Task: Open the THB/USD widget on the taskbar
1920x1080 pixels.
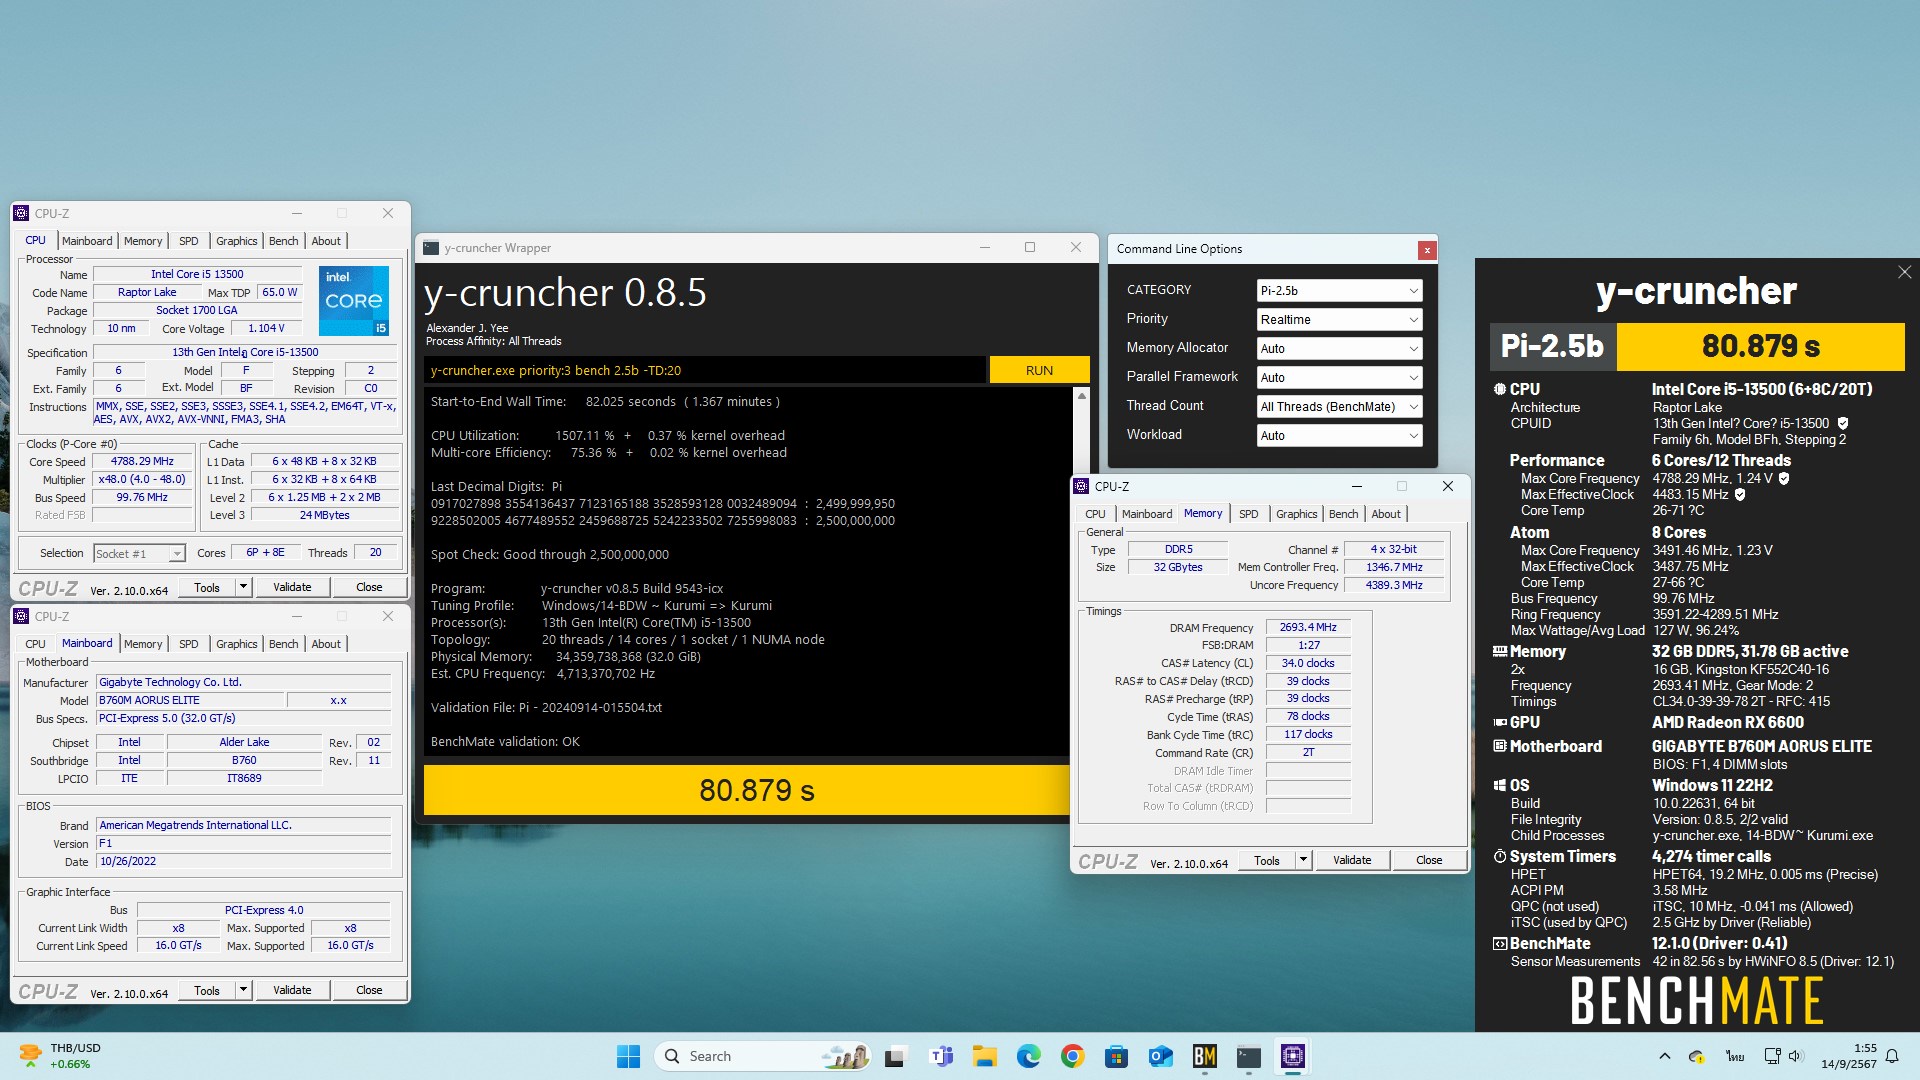Action: tap(60, 1056)
